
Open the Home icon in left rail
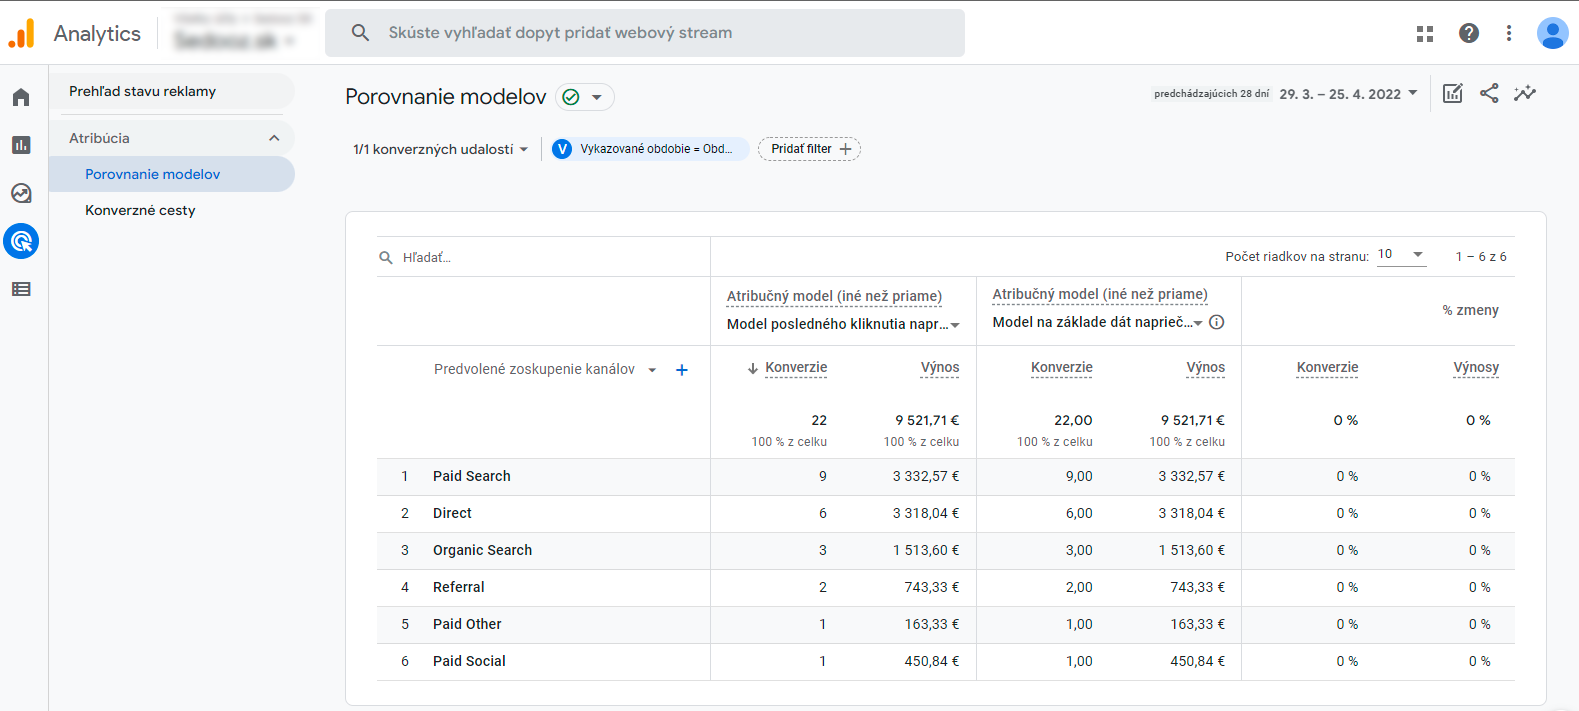pyautogui.click(x=21, y=97)
